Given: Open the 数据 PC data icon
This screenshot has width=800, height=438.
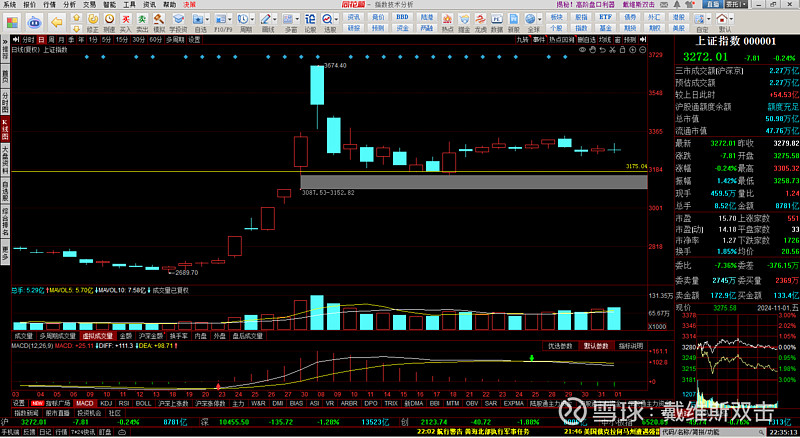Looking at the screenshot, I should coord(497,22).
